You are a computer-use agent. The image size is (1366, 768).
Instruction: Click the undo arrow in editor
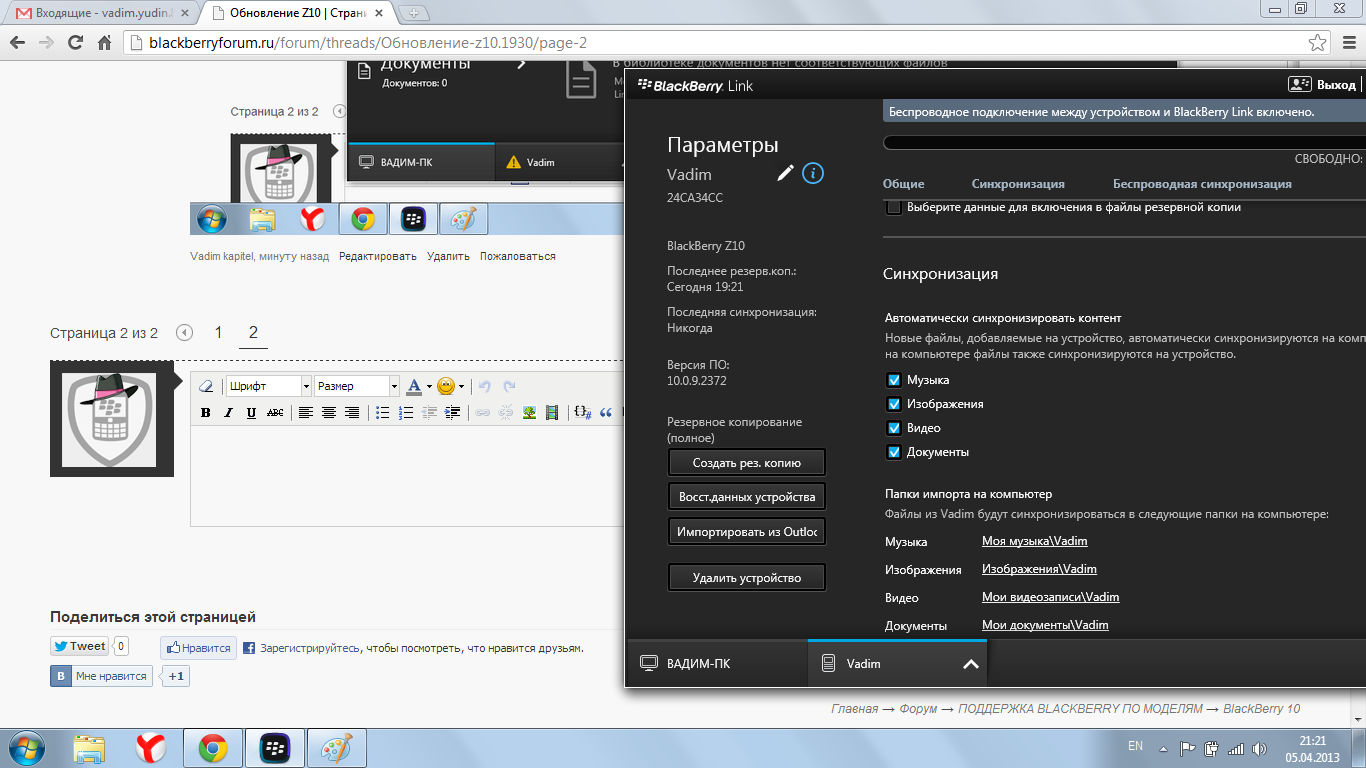pos(485,386)
